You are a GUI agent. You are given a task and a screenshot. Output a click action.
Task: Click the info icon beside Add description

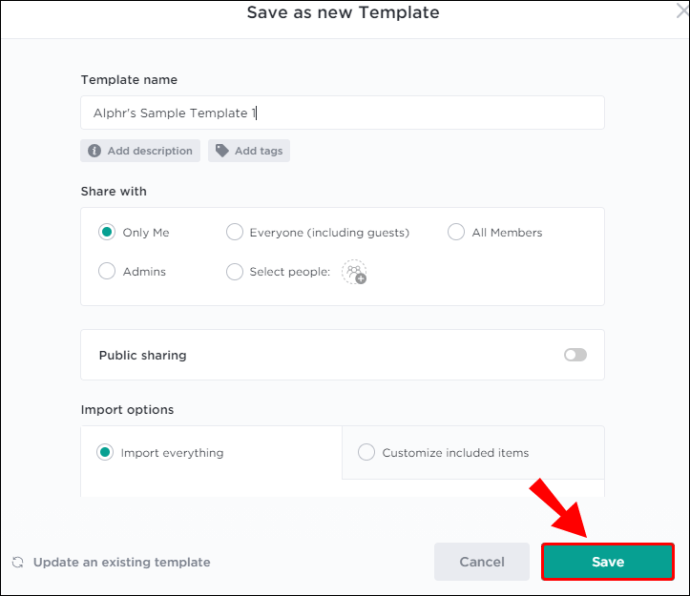click(94, 151)
